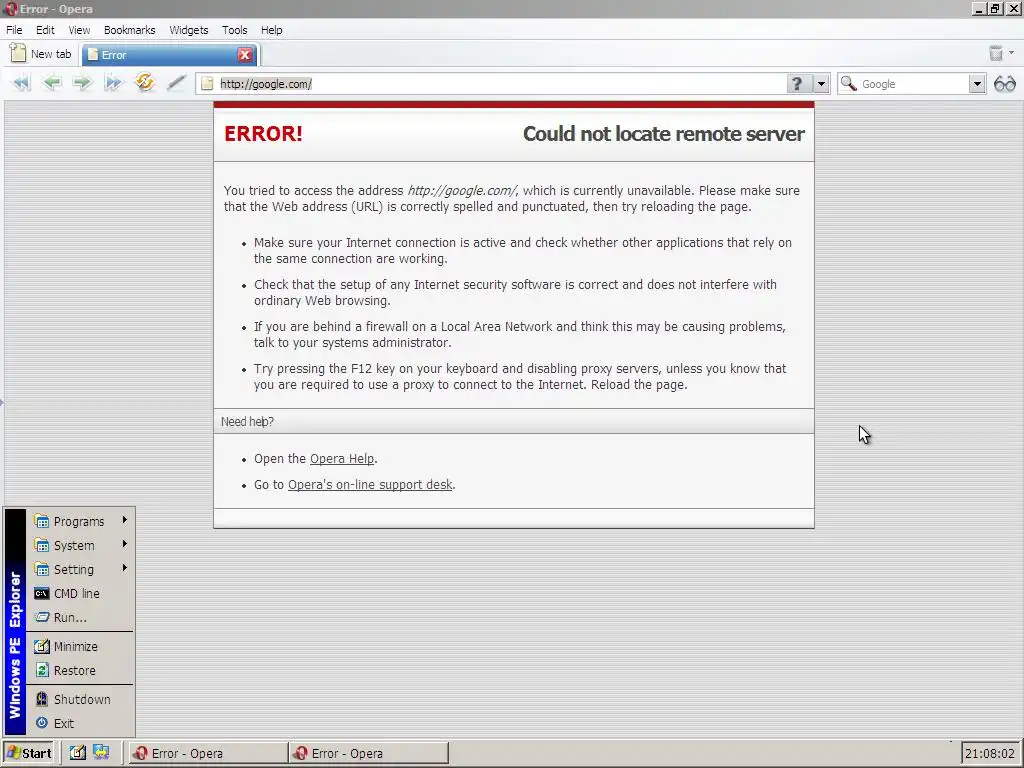Click the Need help? heading text
Screen dimensions: 1024x768
tap(247, 422)
